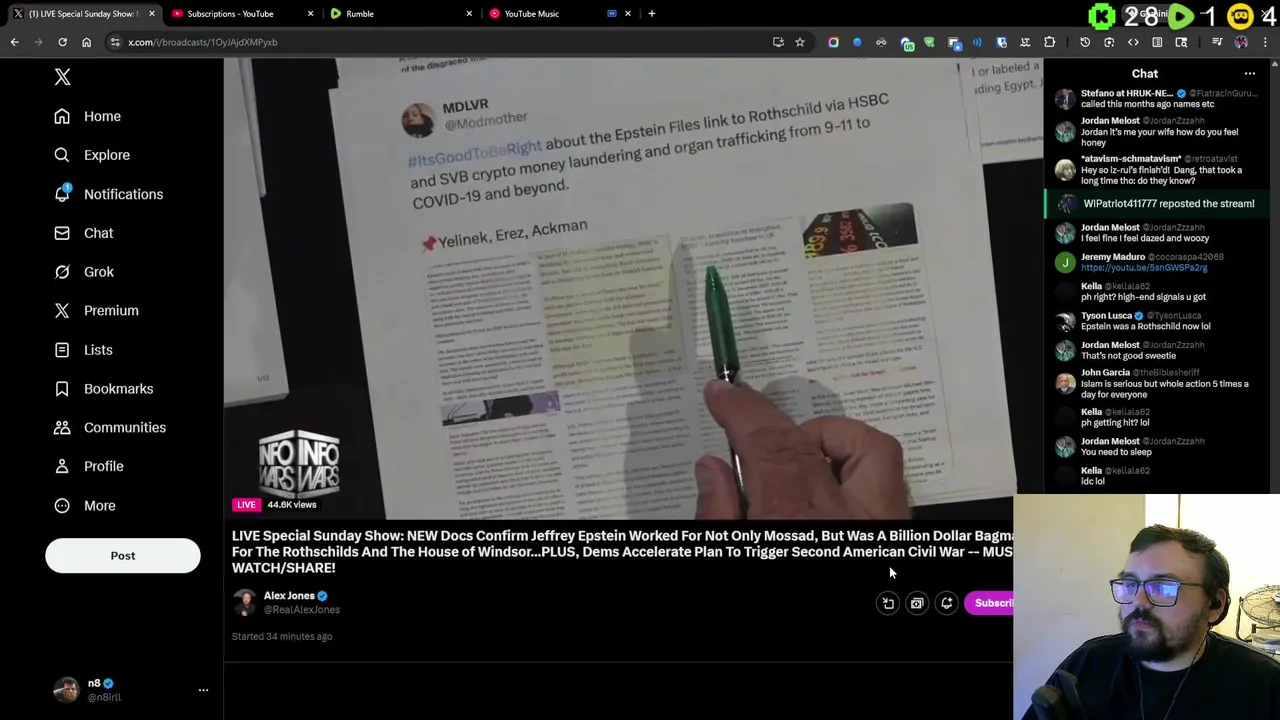Open a new browser tab

652,14
